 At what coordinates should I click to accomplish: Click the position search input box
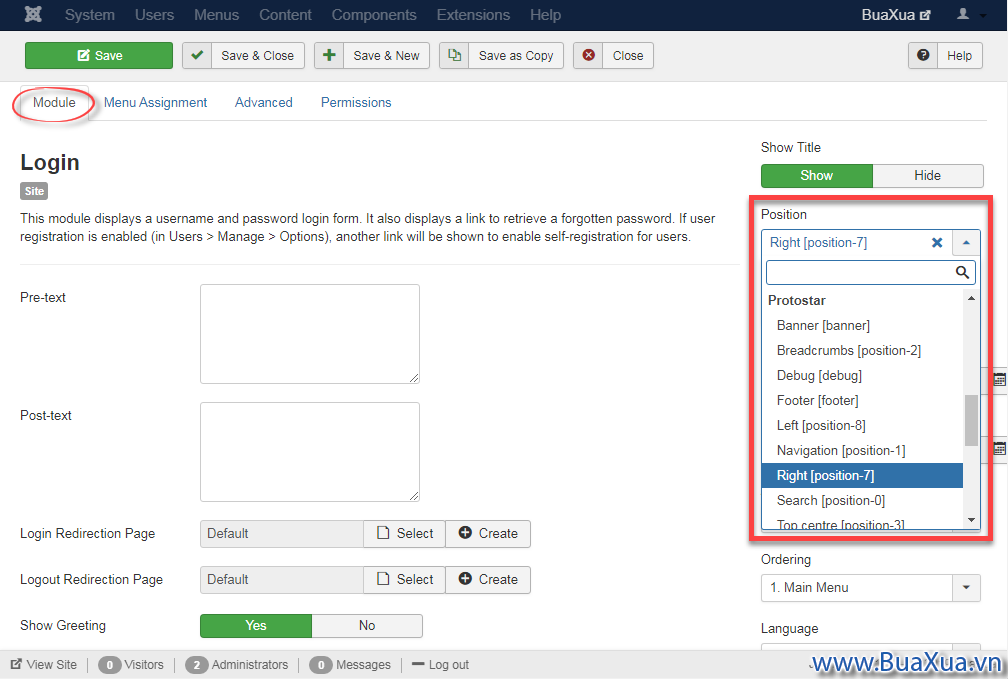pyautogui.click(x=870, y=272)
